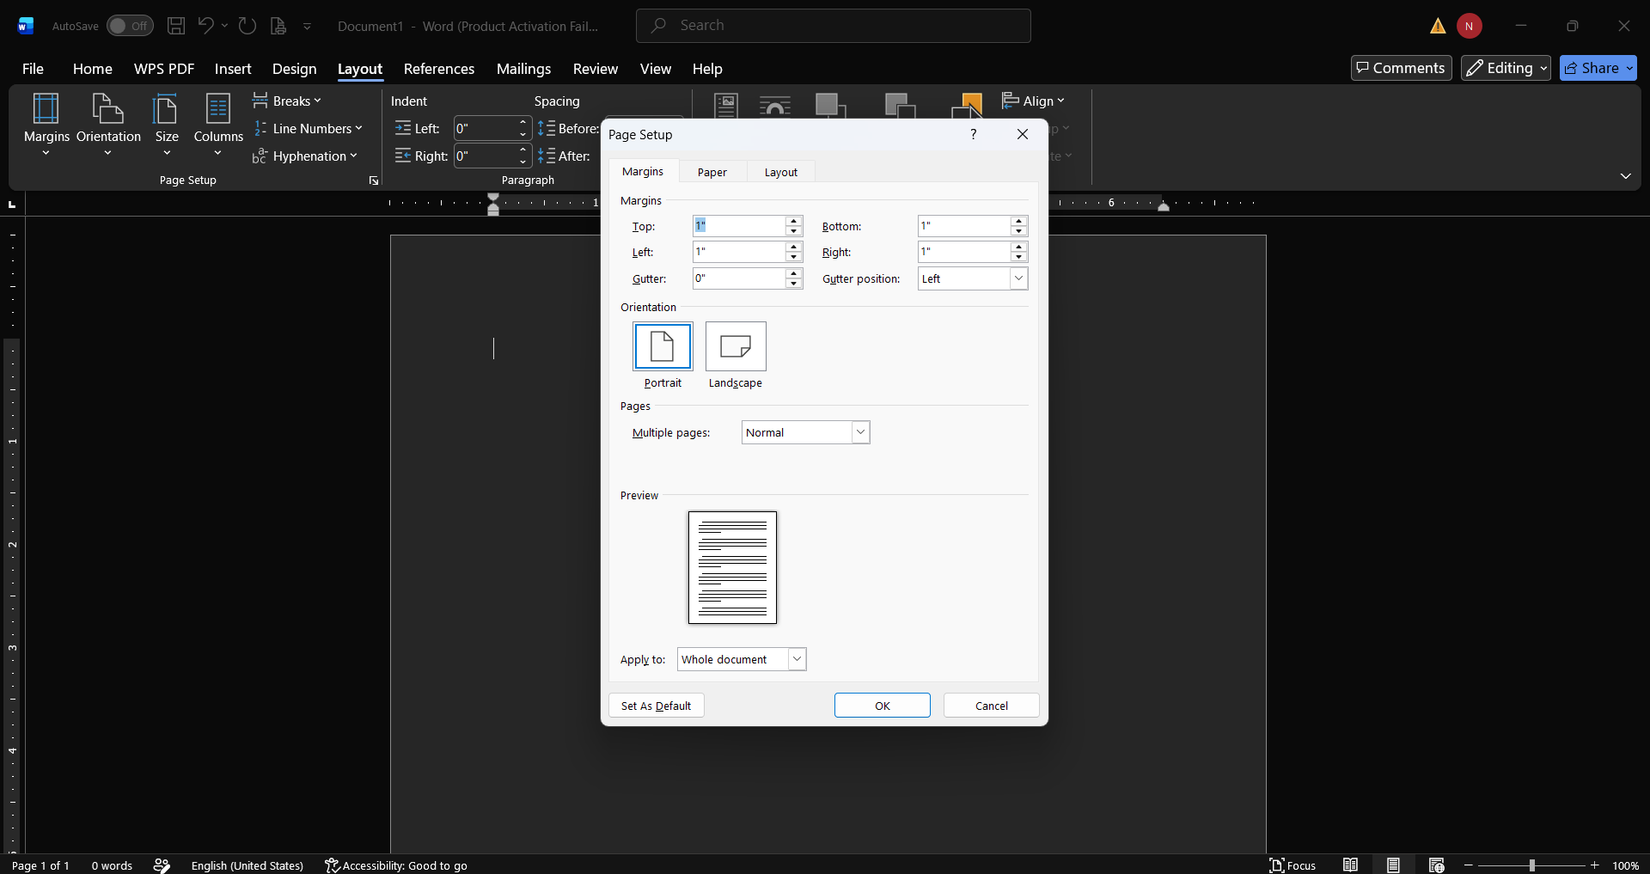Image resolution: width=1650 pixels, height=874 pixels.
Task: Open the References ribbon tab
Action: point(439,69)
